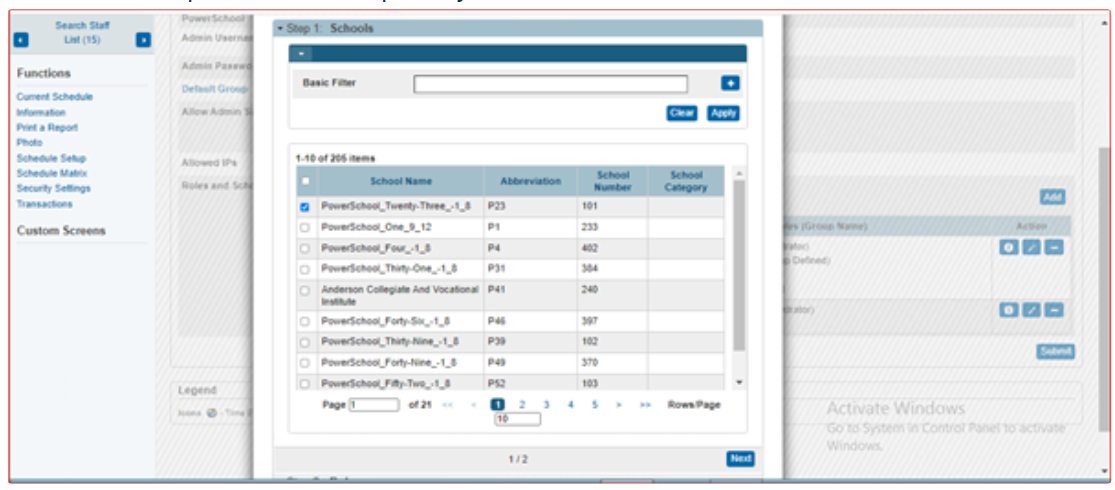Go to page 2 of schools list
1115x490 pixels.
522,405
